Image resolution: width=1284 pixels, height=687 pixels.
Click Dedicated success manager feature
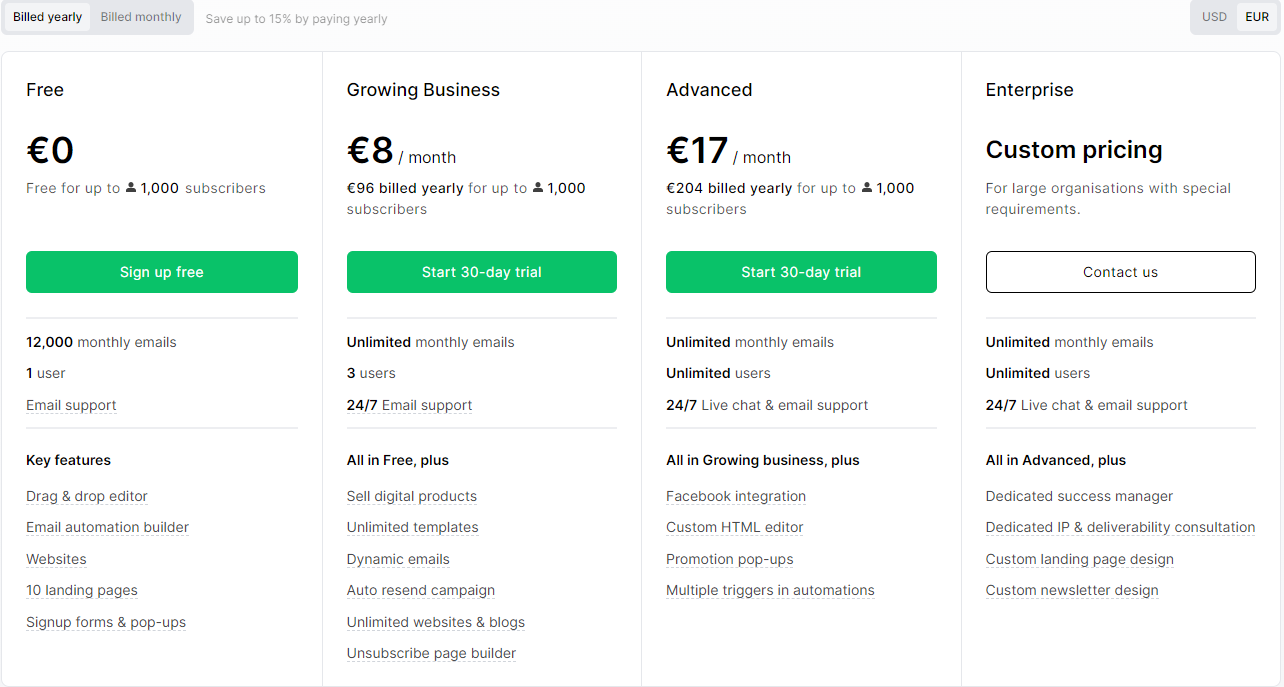1079,496
